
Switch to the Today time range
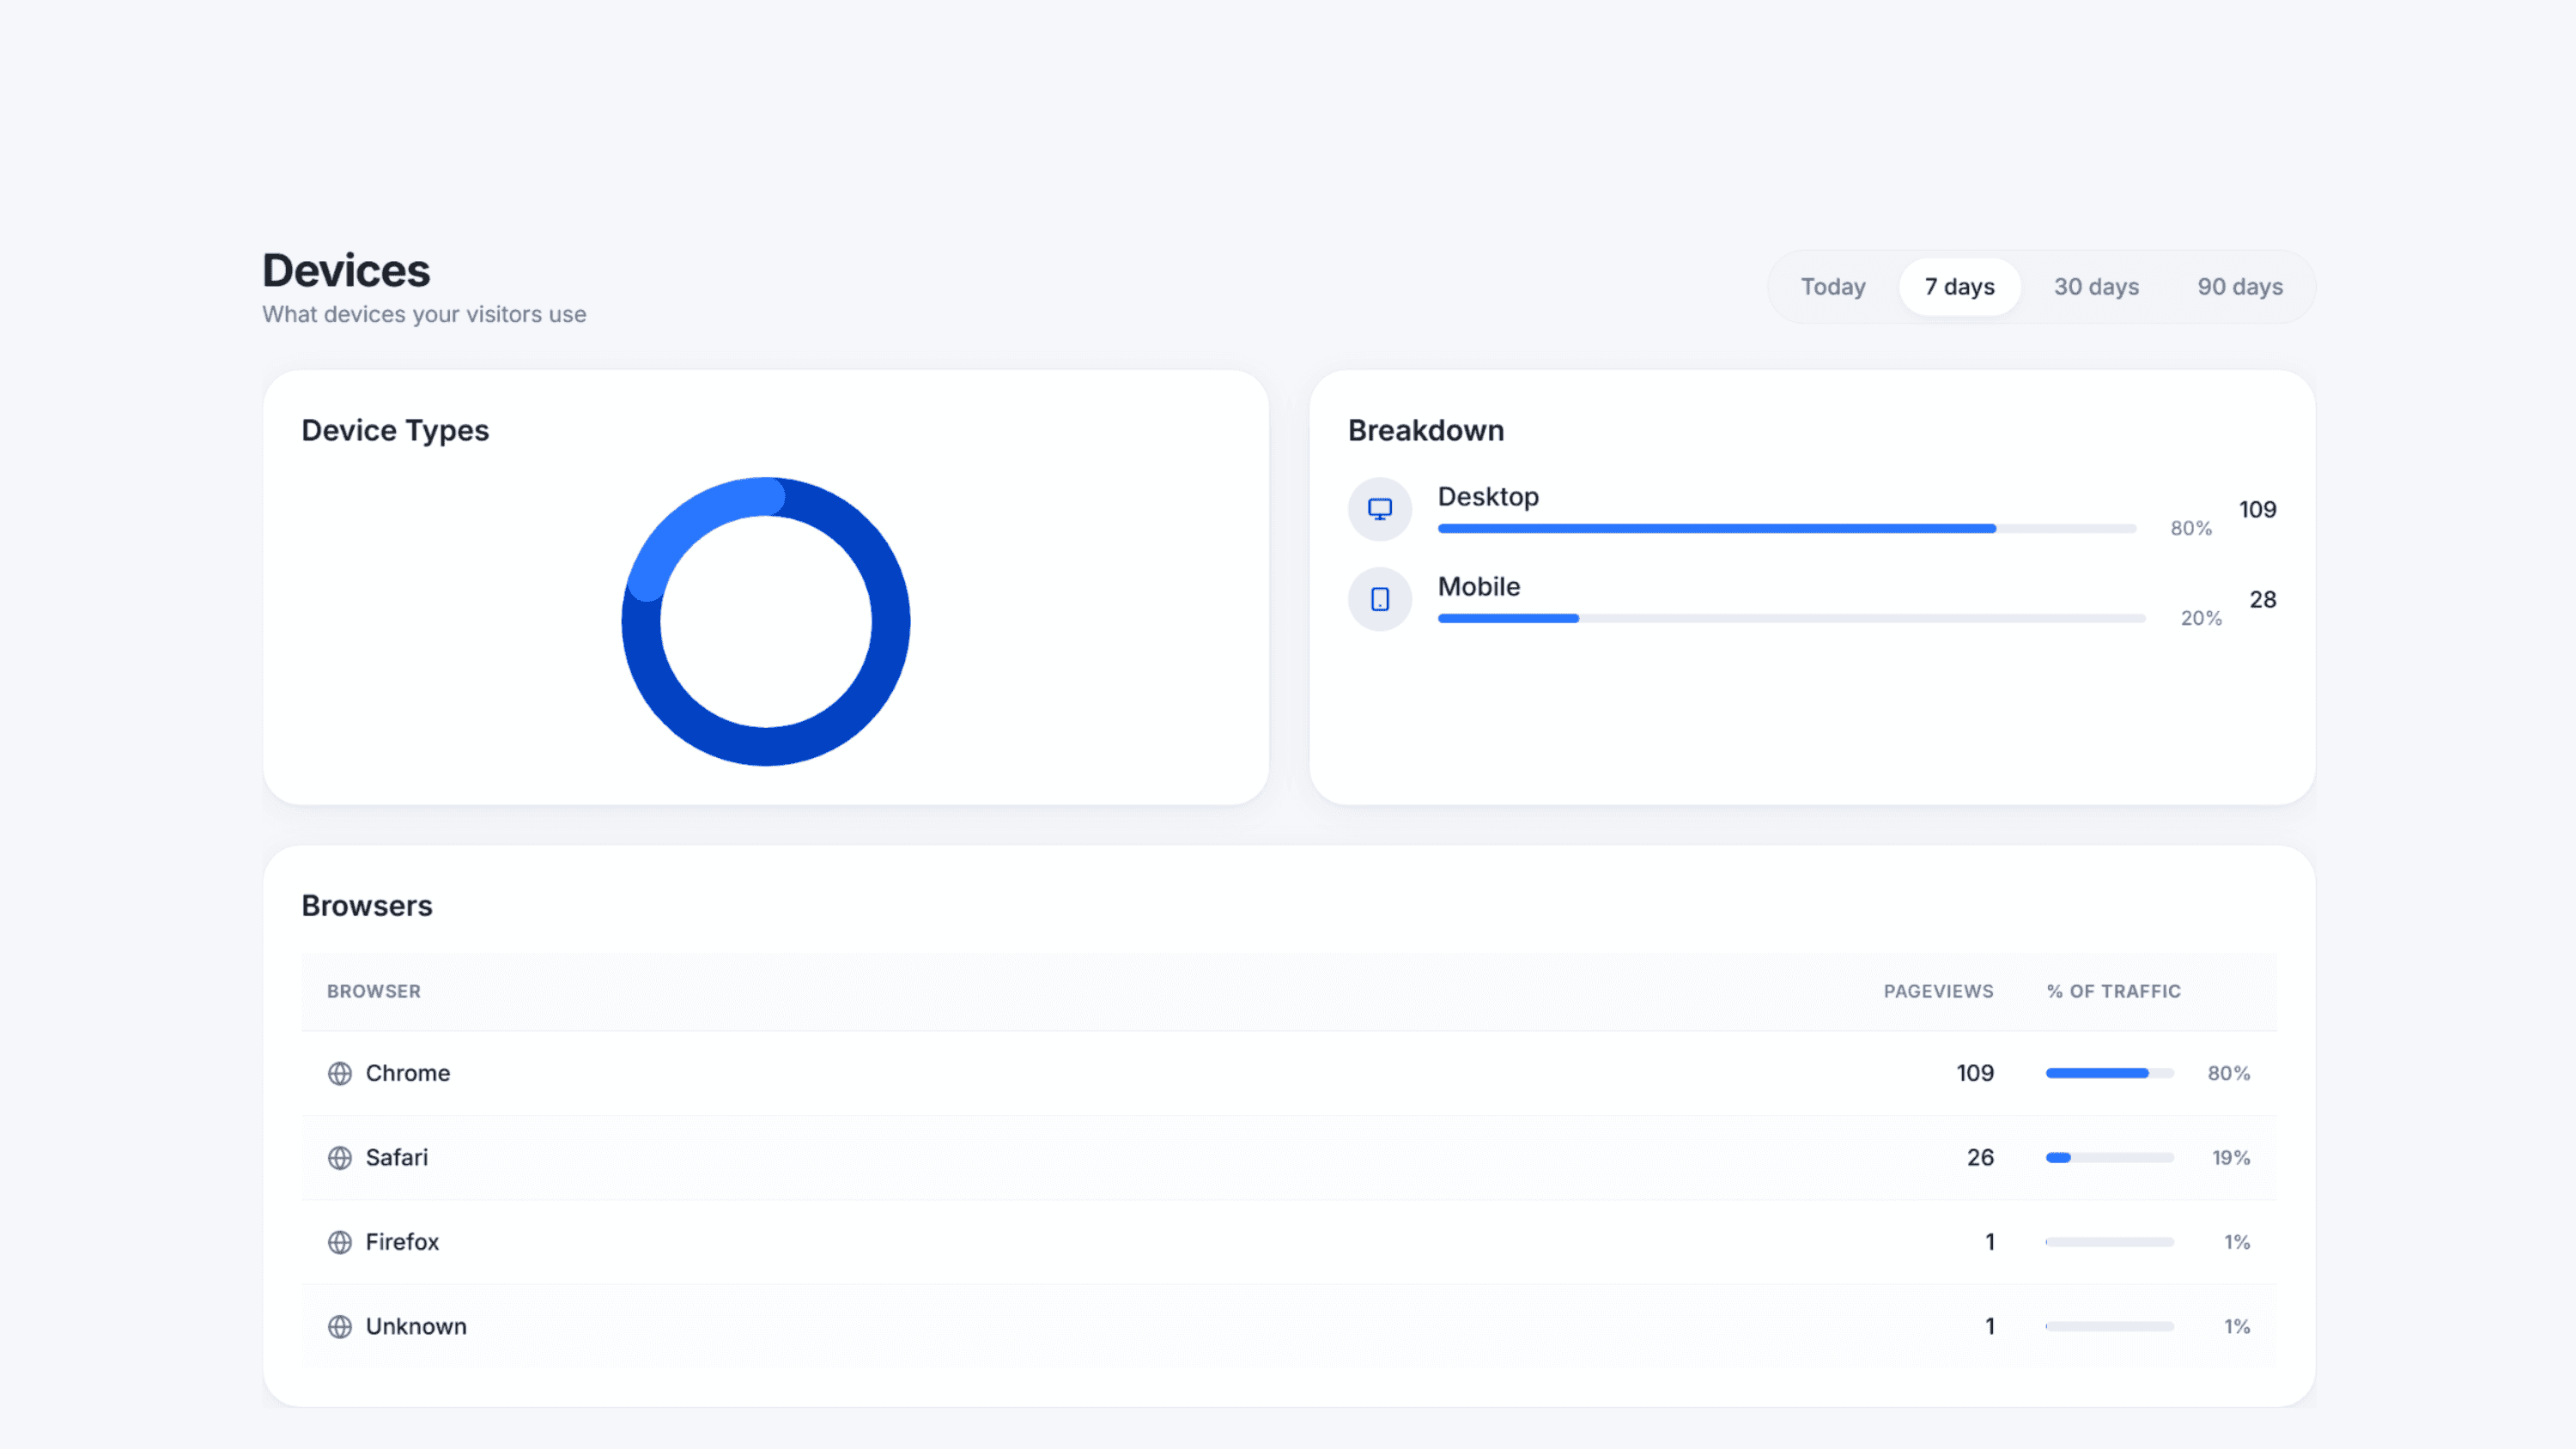(x=1833, y=287)
